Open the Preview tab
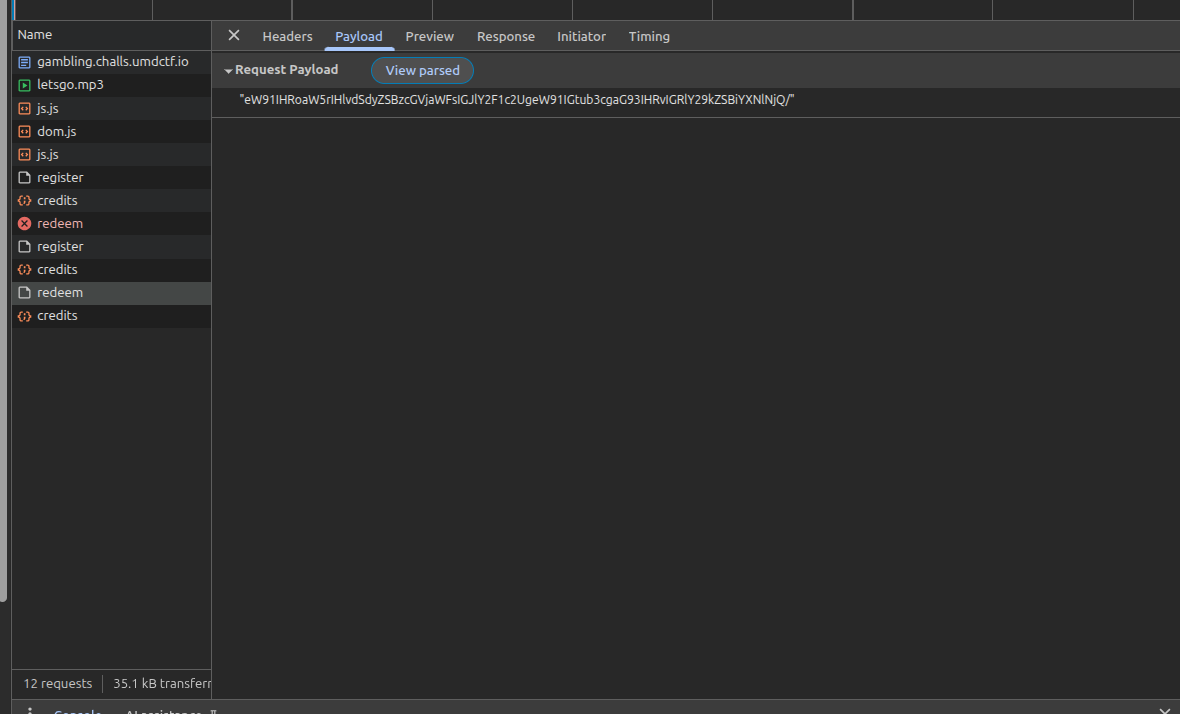This screenshot has width=1180, height=714. 429,36
